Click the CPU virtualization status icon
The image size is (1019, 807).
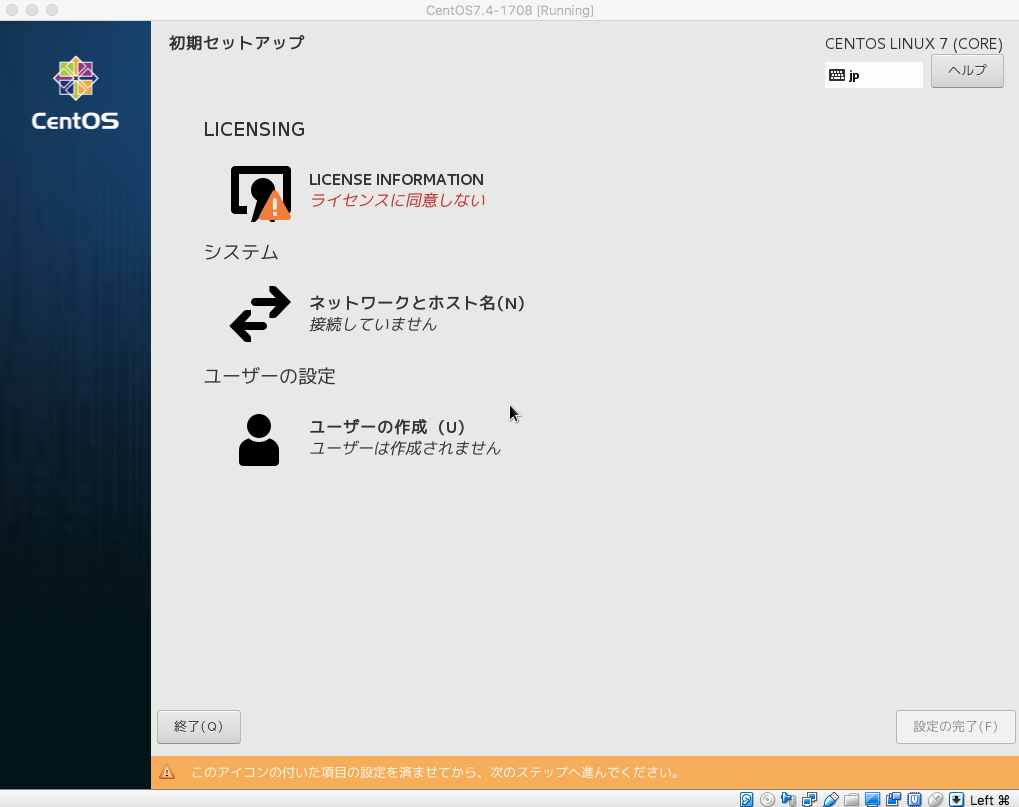(914, 799)
